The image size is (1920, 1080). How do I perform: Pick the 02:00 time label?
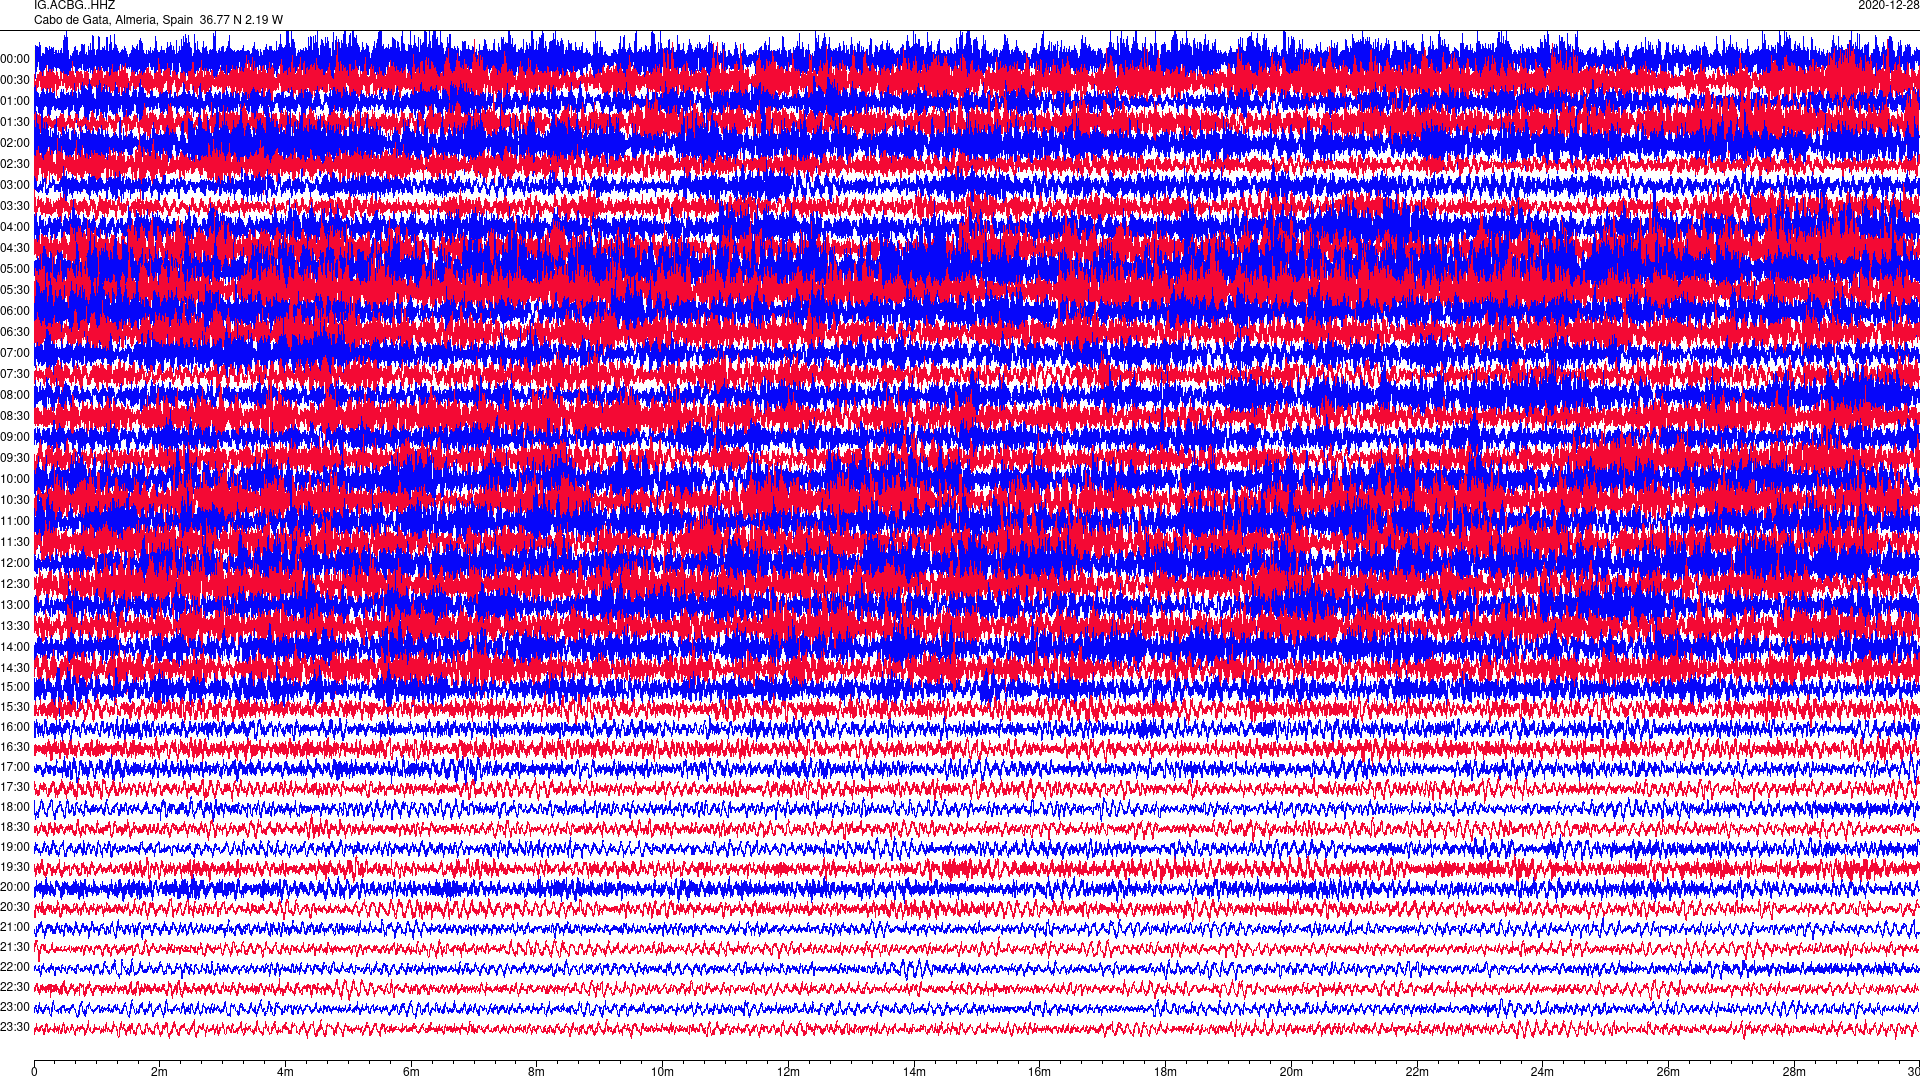[15, 143]
